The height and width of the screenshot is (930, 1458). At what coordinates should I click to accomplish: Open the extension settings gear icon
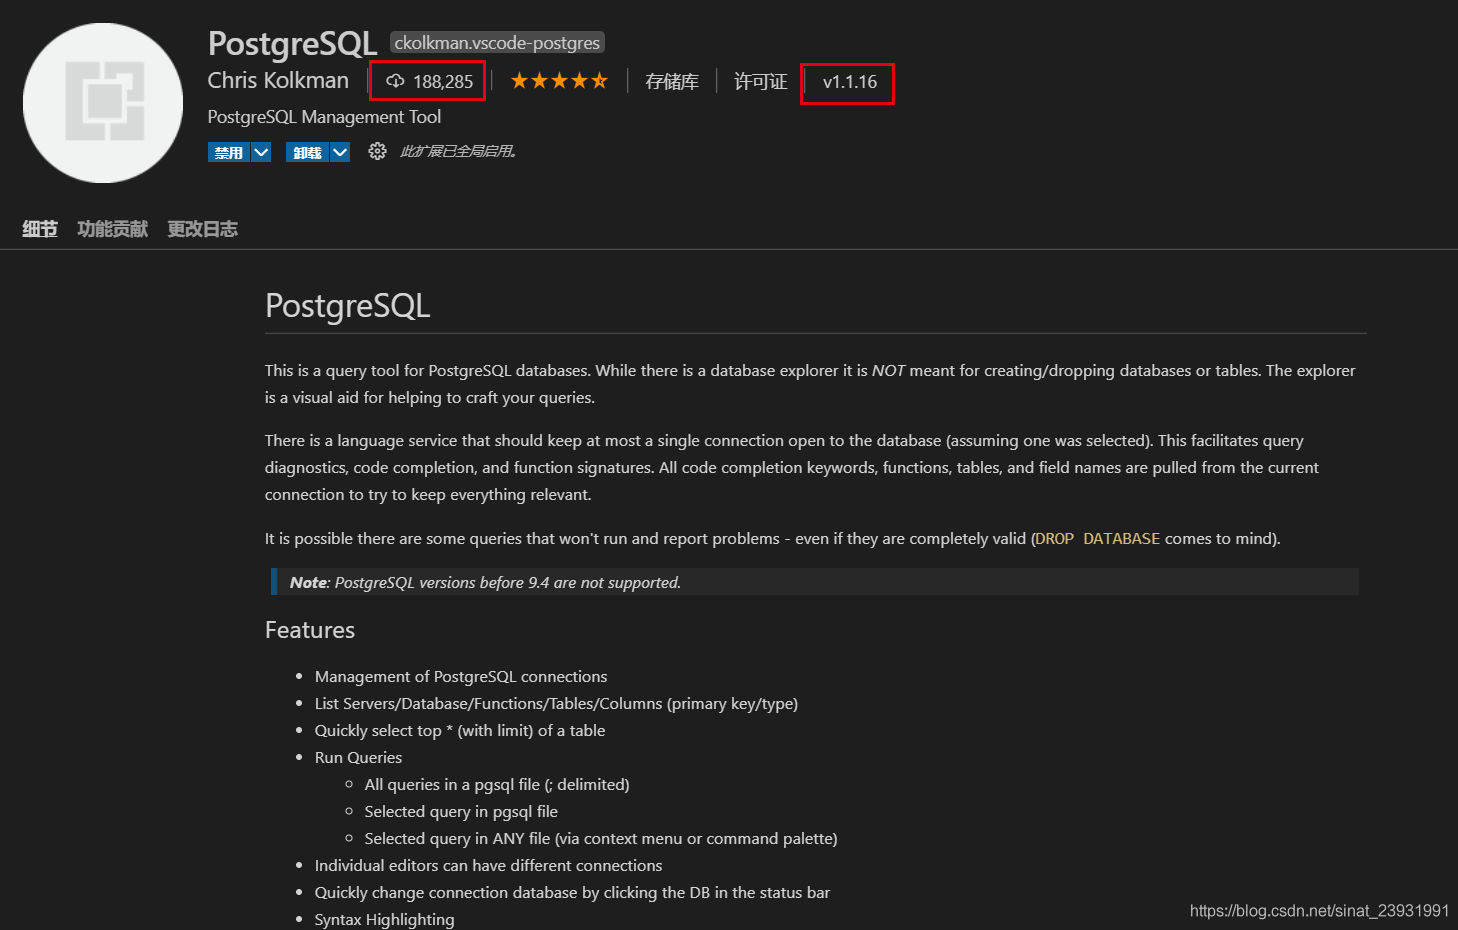377,151
